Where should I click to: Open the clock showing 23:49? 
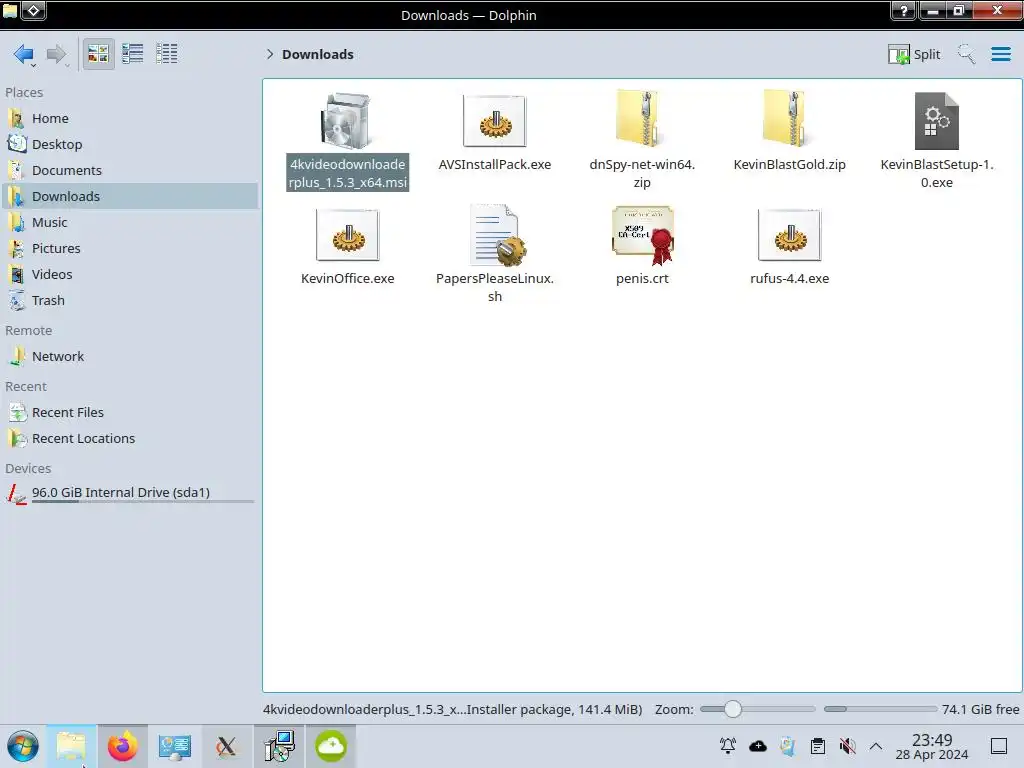coord(931,747)
